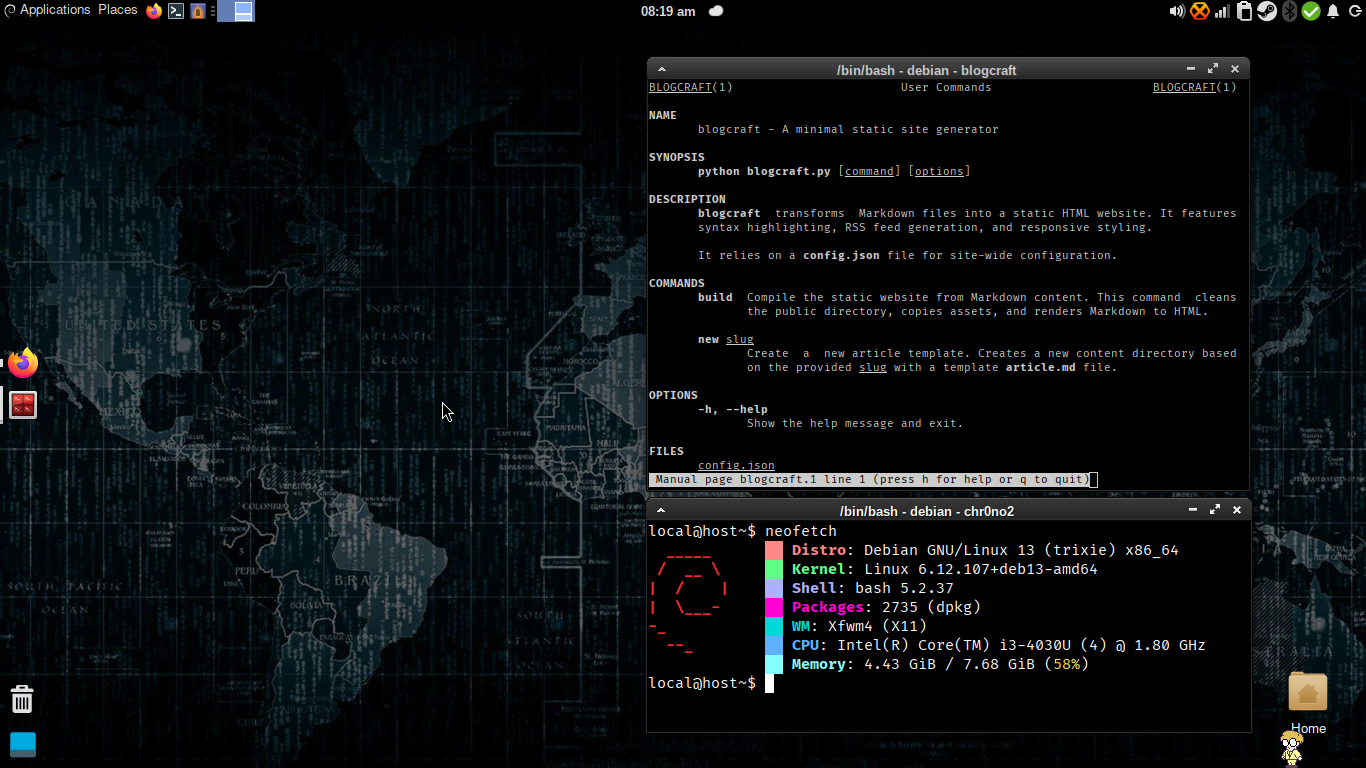The height and width of the screenshot is (768, 1366).
Task: Click the 'CPU' label in neofetch output
Action: click(805, 645)
